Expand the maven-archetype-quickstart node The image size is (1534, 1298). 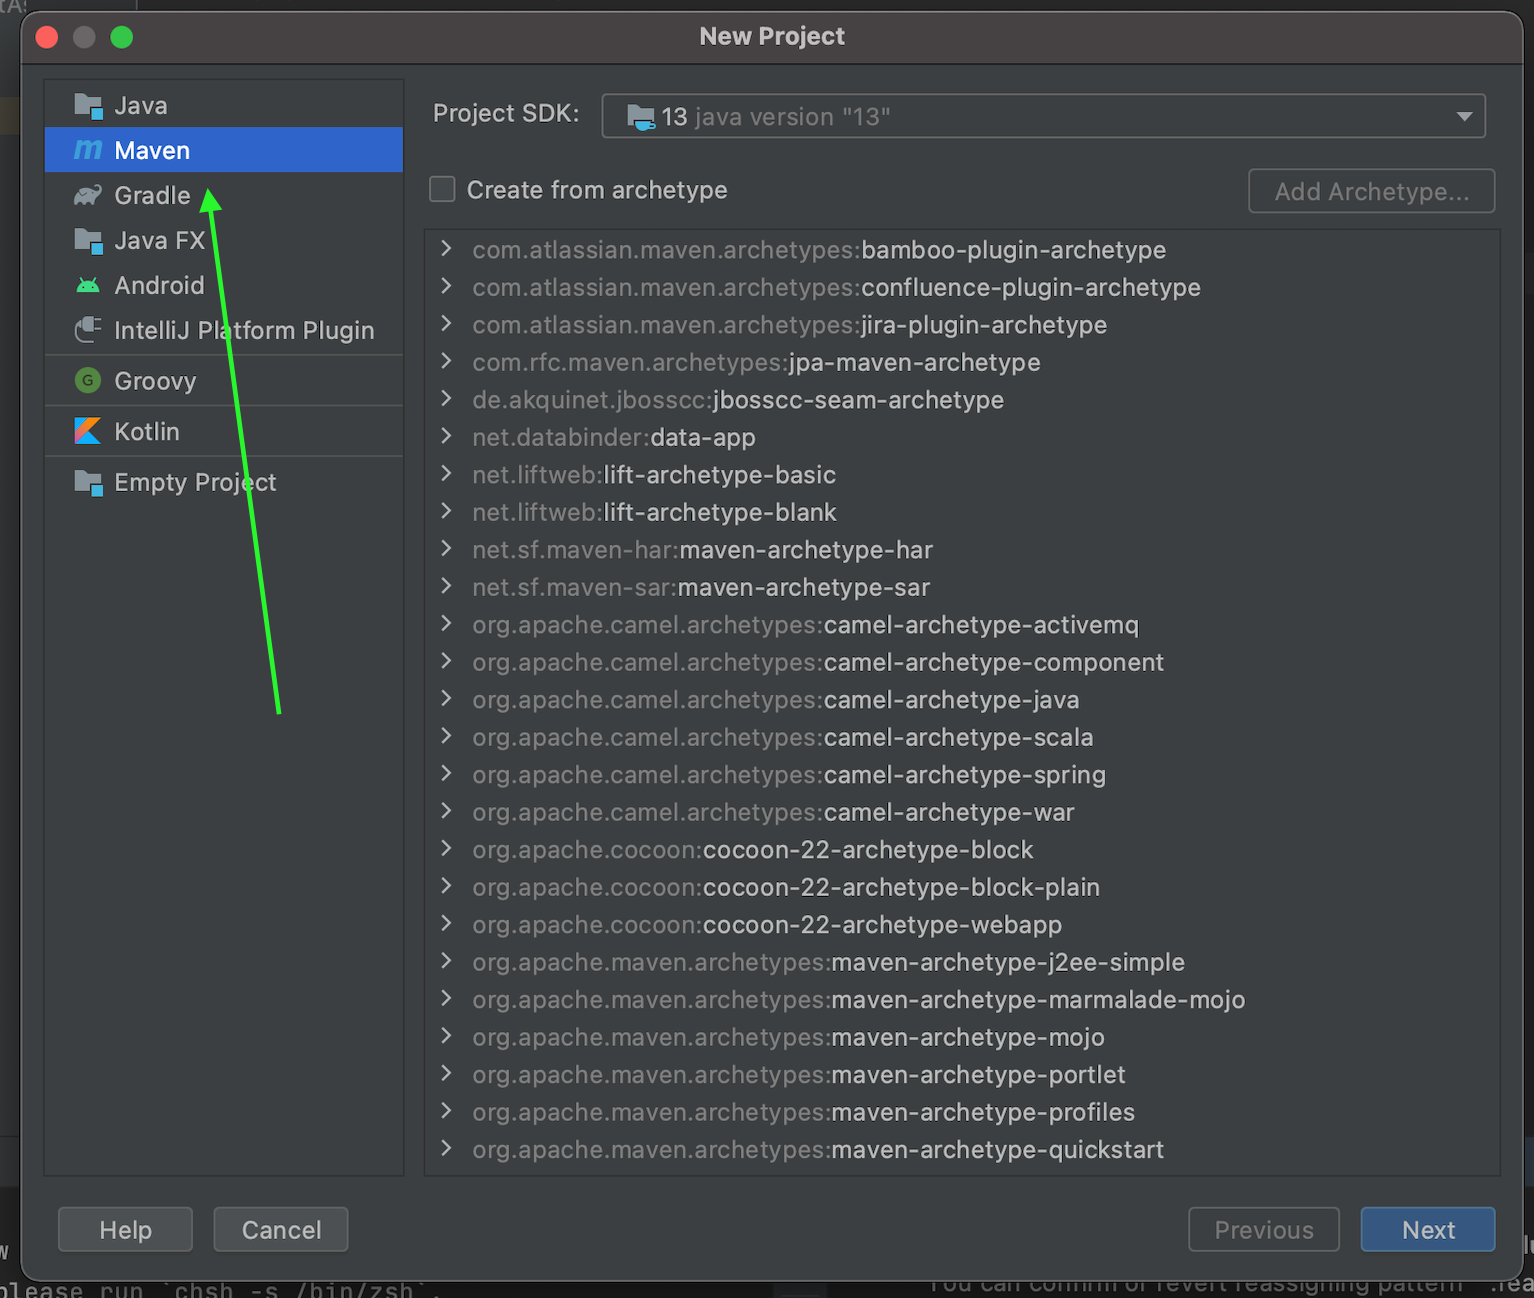[446, 1149]
